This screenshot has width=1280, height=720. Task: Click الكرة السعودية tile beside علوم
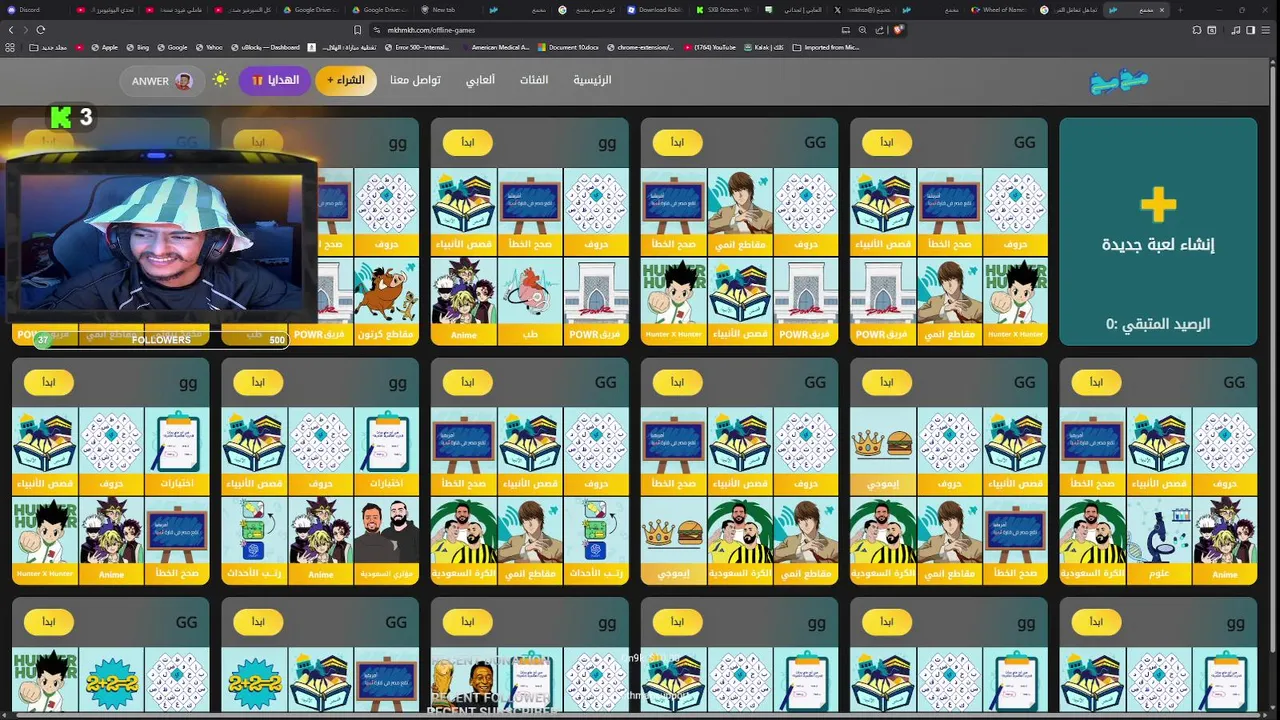click(x=1093, y=541)
